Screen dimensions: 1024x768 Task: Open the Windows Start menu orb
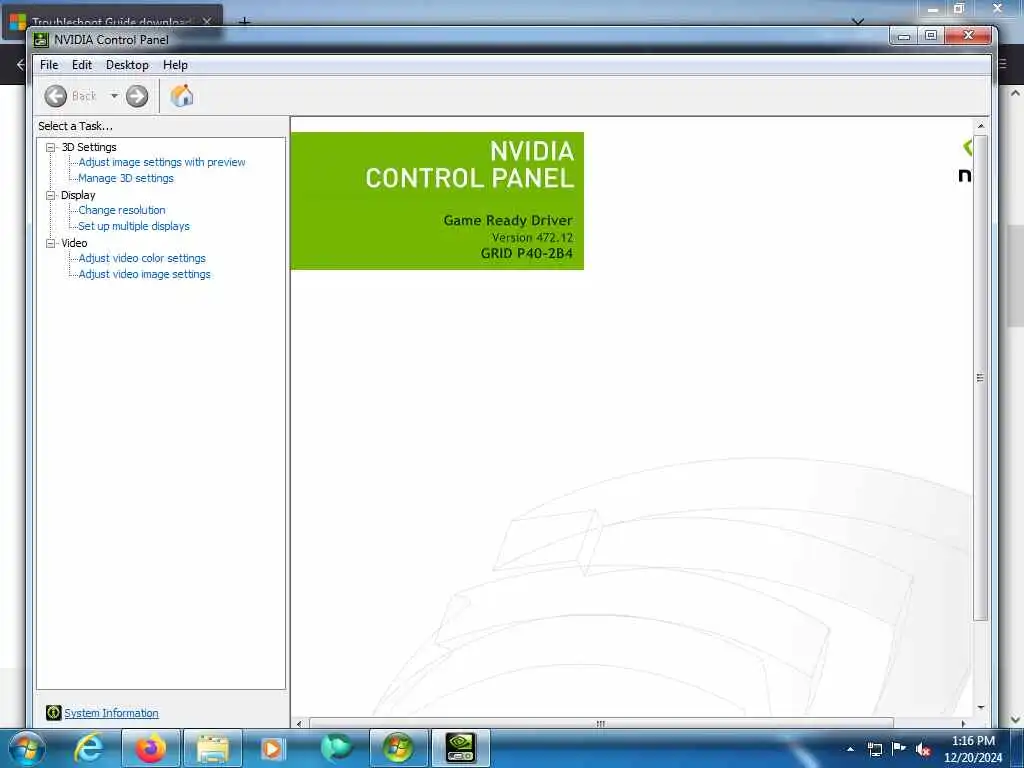coord(27,748)
